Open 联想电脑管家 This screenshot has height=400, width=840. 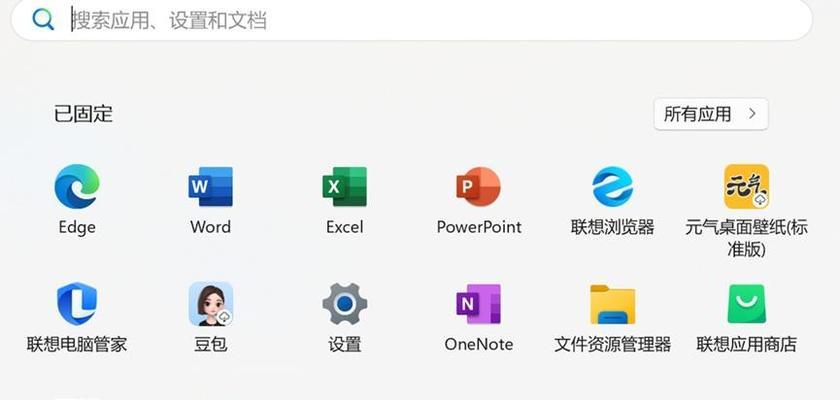(x=77, y=304)
